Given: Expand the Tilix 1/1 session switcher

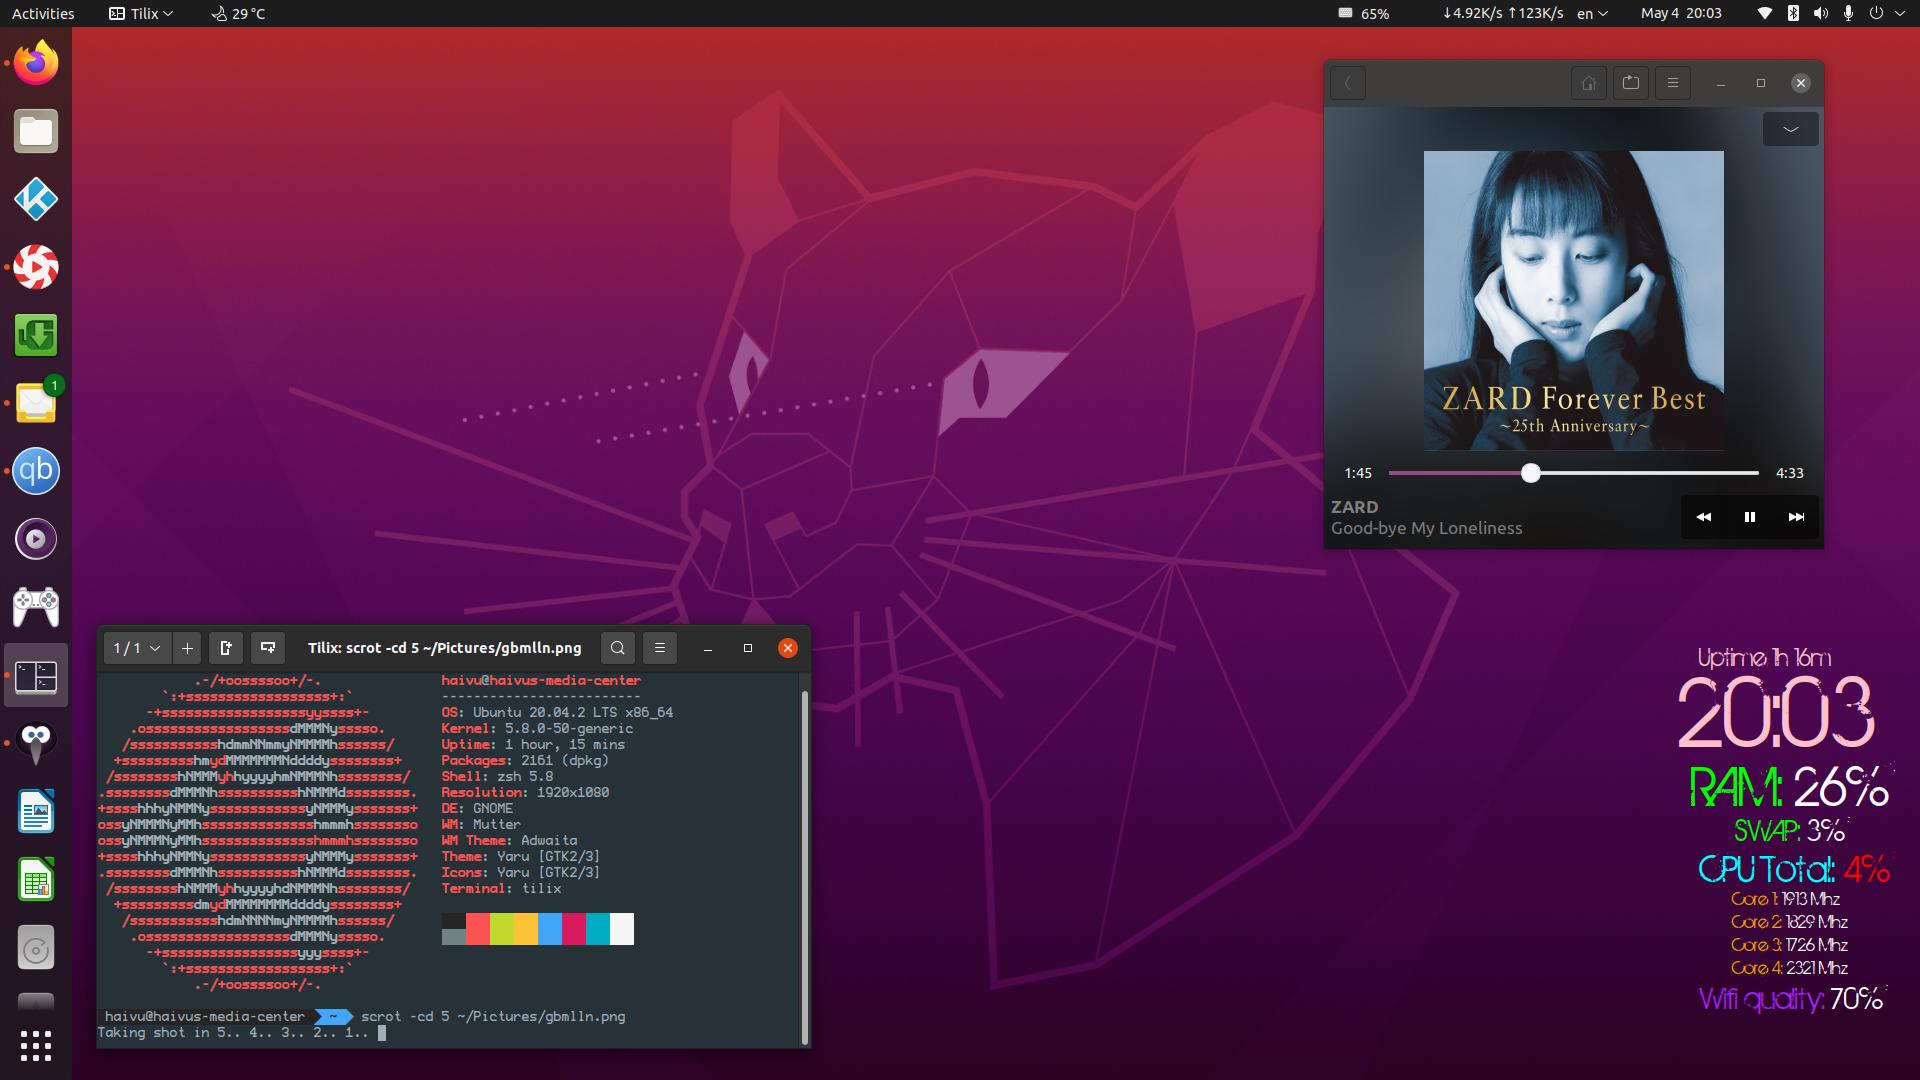Looking at the screenshot, I should click(x=137, y=648).
